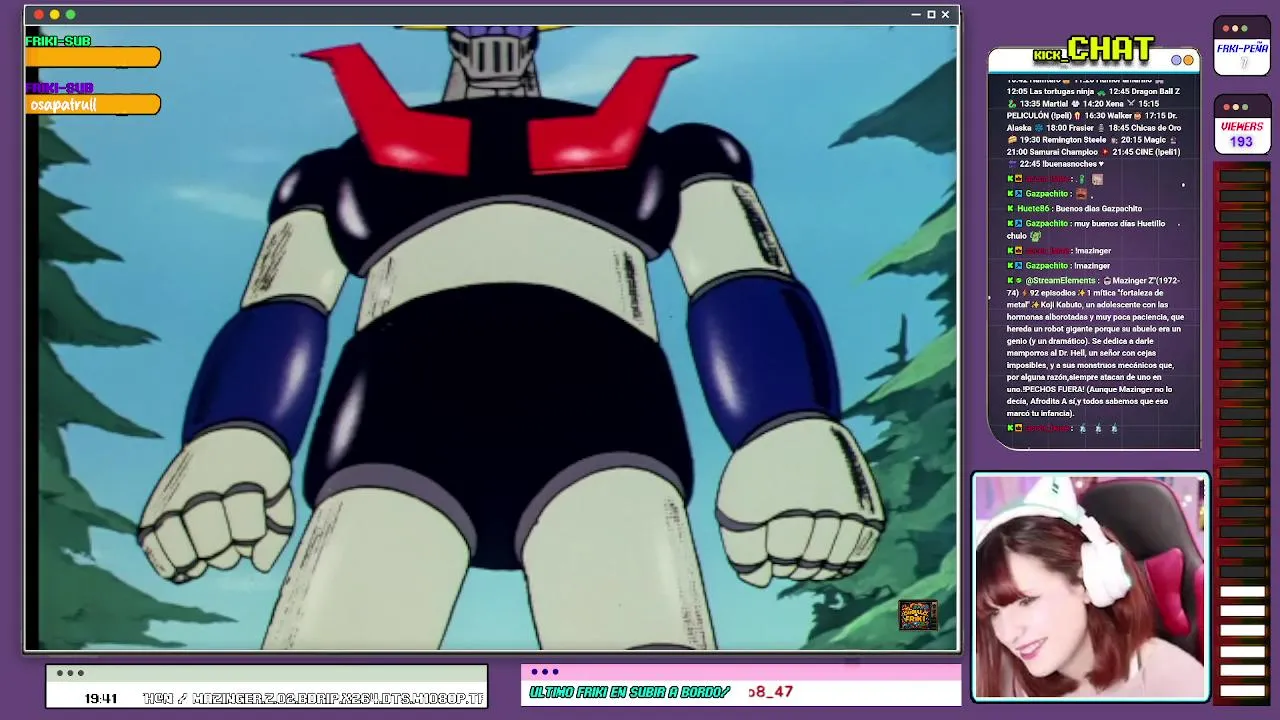
Task: Minimize the video window
Action: click(x=916, y=15)
